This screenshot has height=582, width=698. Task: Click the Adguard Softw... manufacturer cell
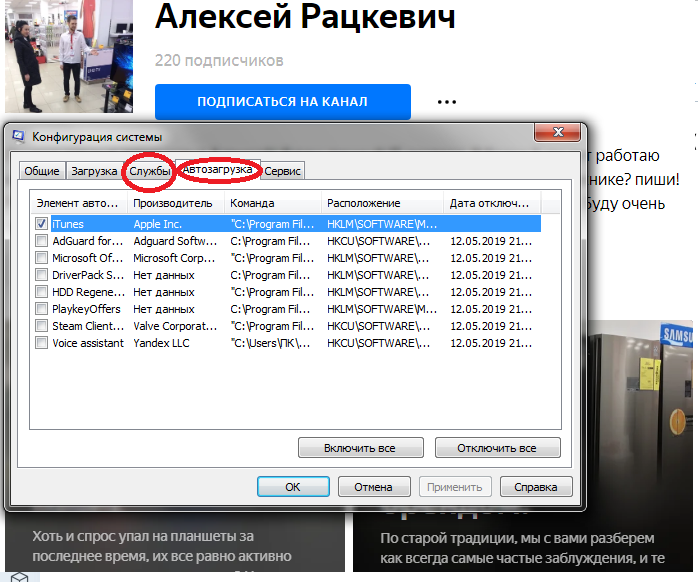[175, 241]
